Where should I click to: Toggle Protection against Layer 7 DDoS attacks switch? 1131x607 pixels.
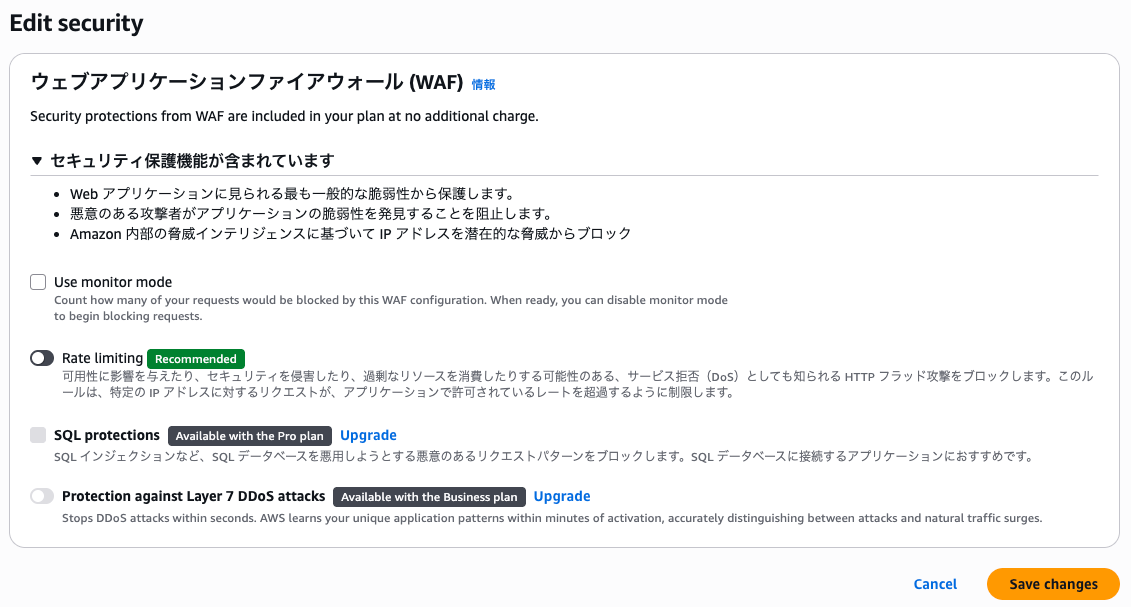pyautogui.click(x=42, y=496)
